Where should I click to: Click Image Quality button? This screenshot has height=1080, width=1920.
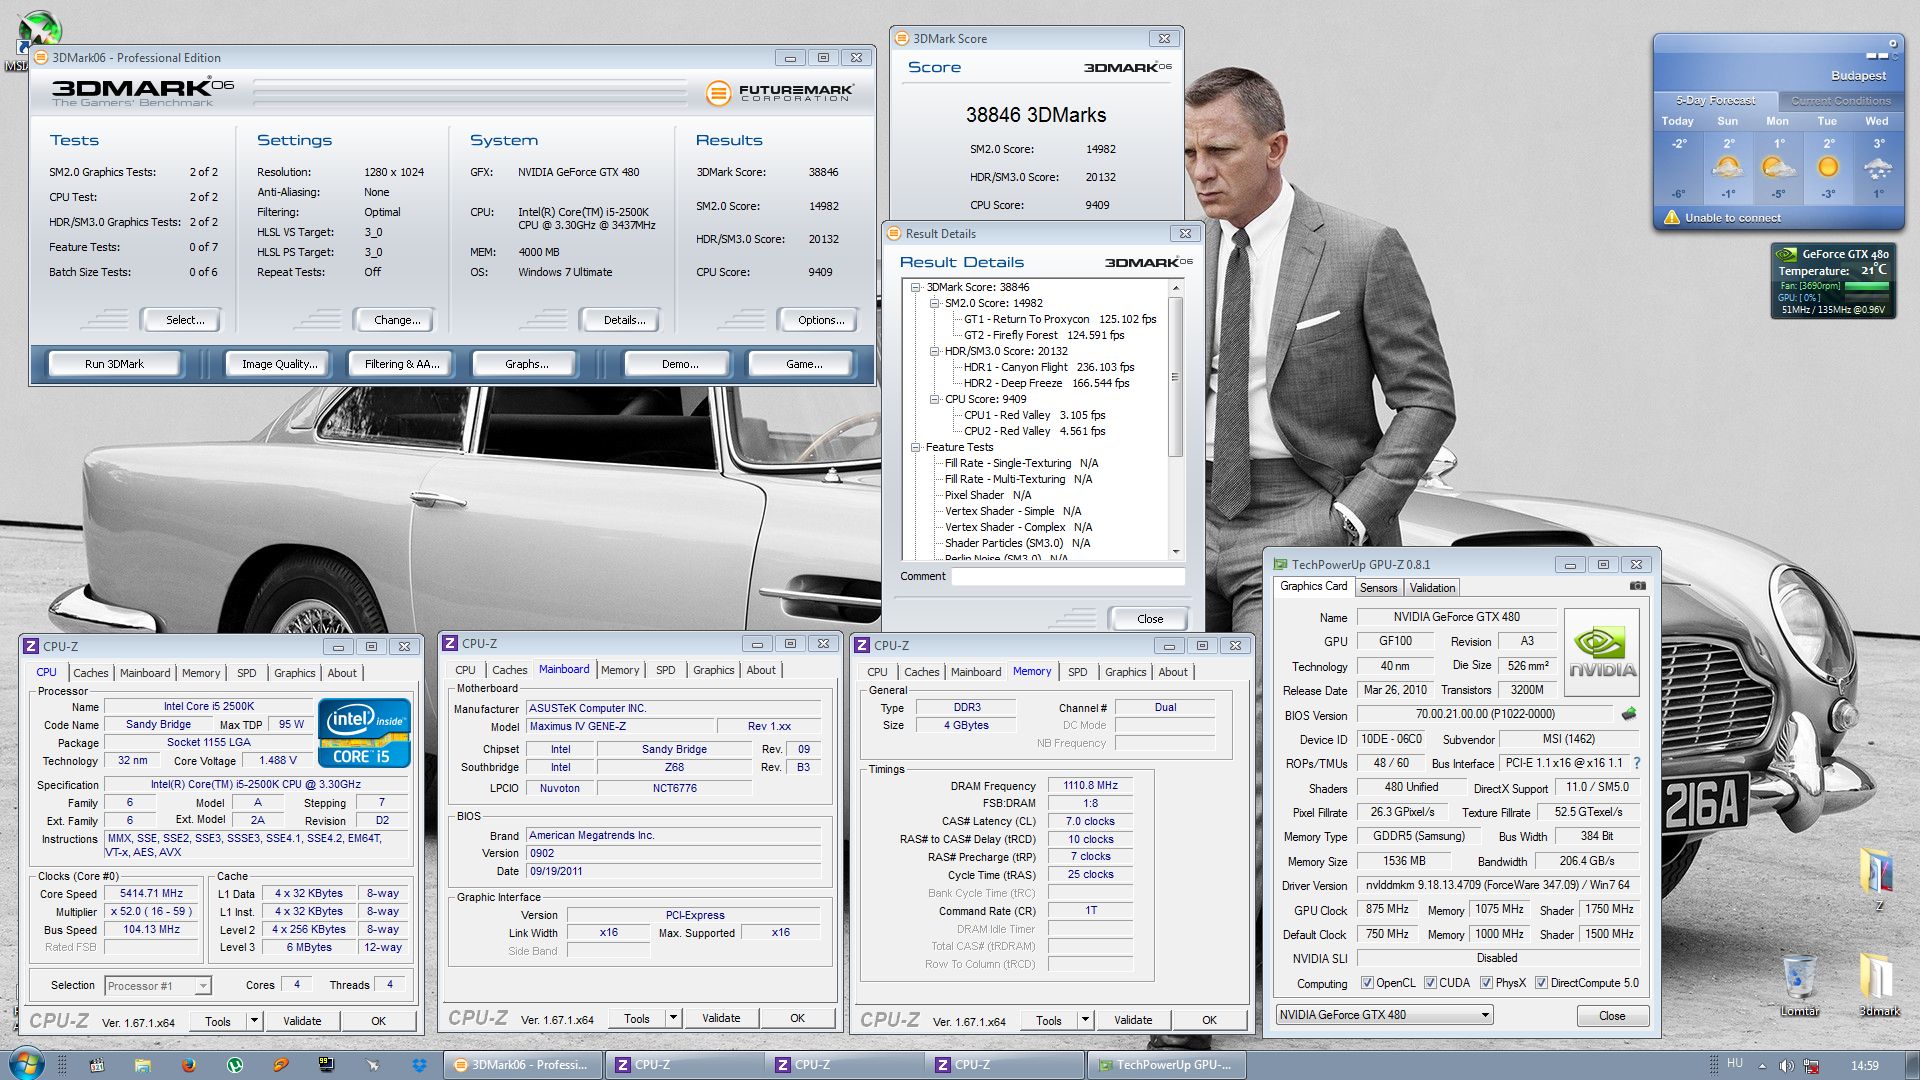pos(279,364)
